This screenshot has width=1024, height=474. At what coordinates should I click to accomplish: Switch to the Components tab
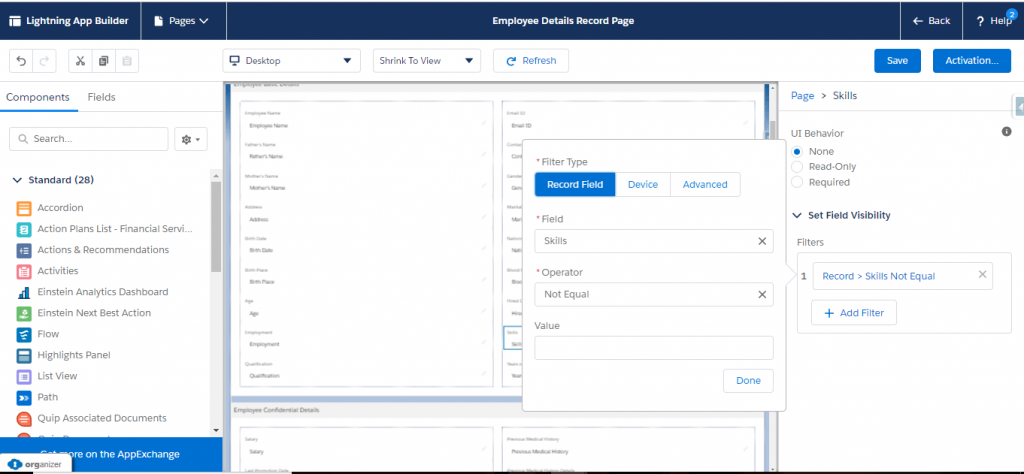tap(38, 97)
